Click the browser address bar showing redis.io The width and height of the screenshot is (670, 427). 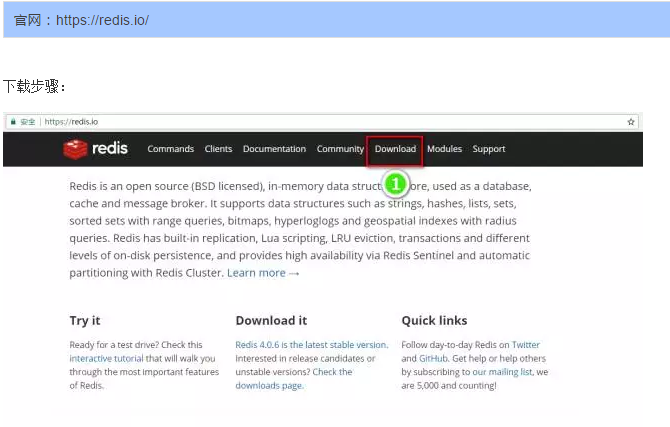coord(323,122)
